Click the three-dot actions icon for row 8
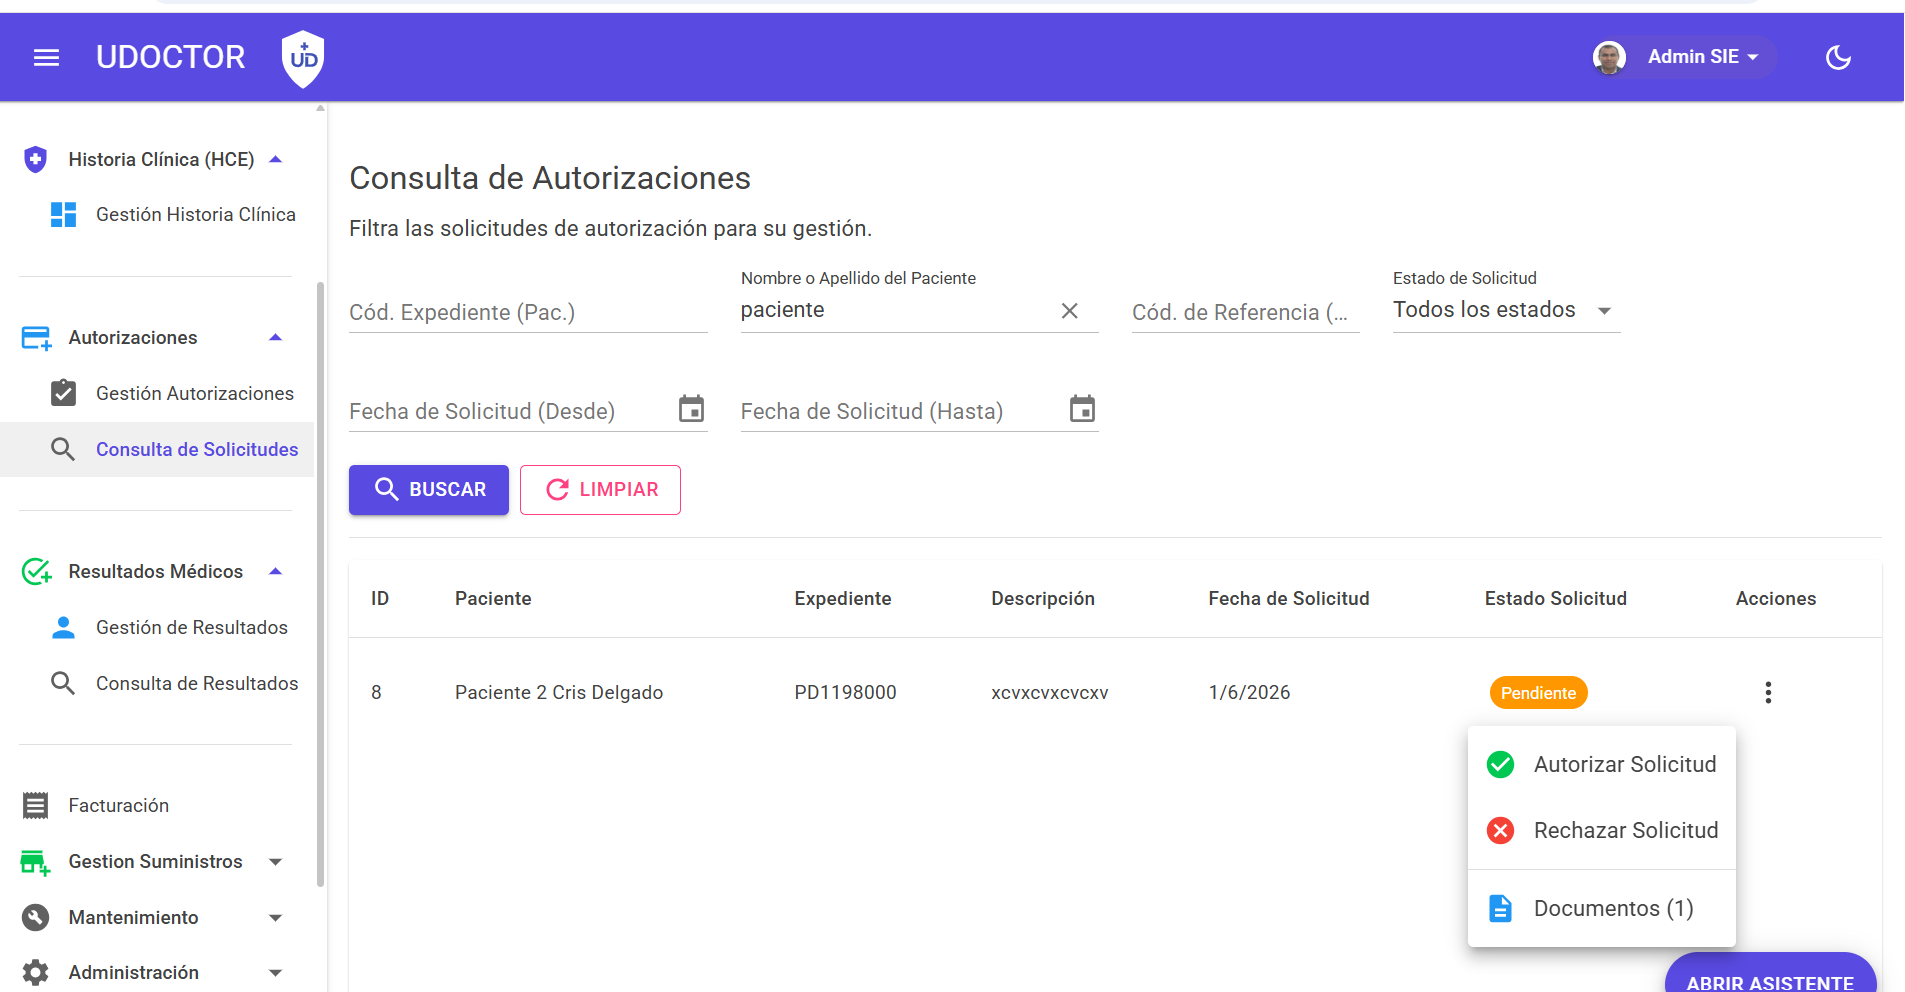The image size is (1905, 992). [x=1768, y=692]
